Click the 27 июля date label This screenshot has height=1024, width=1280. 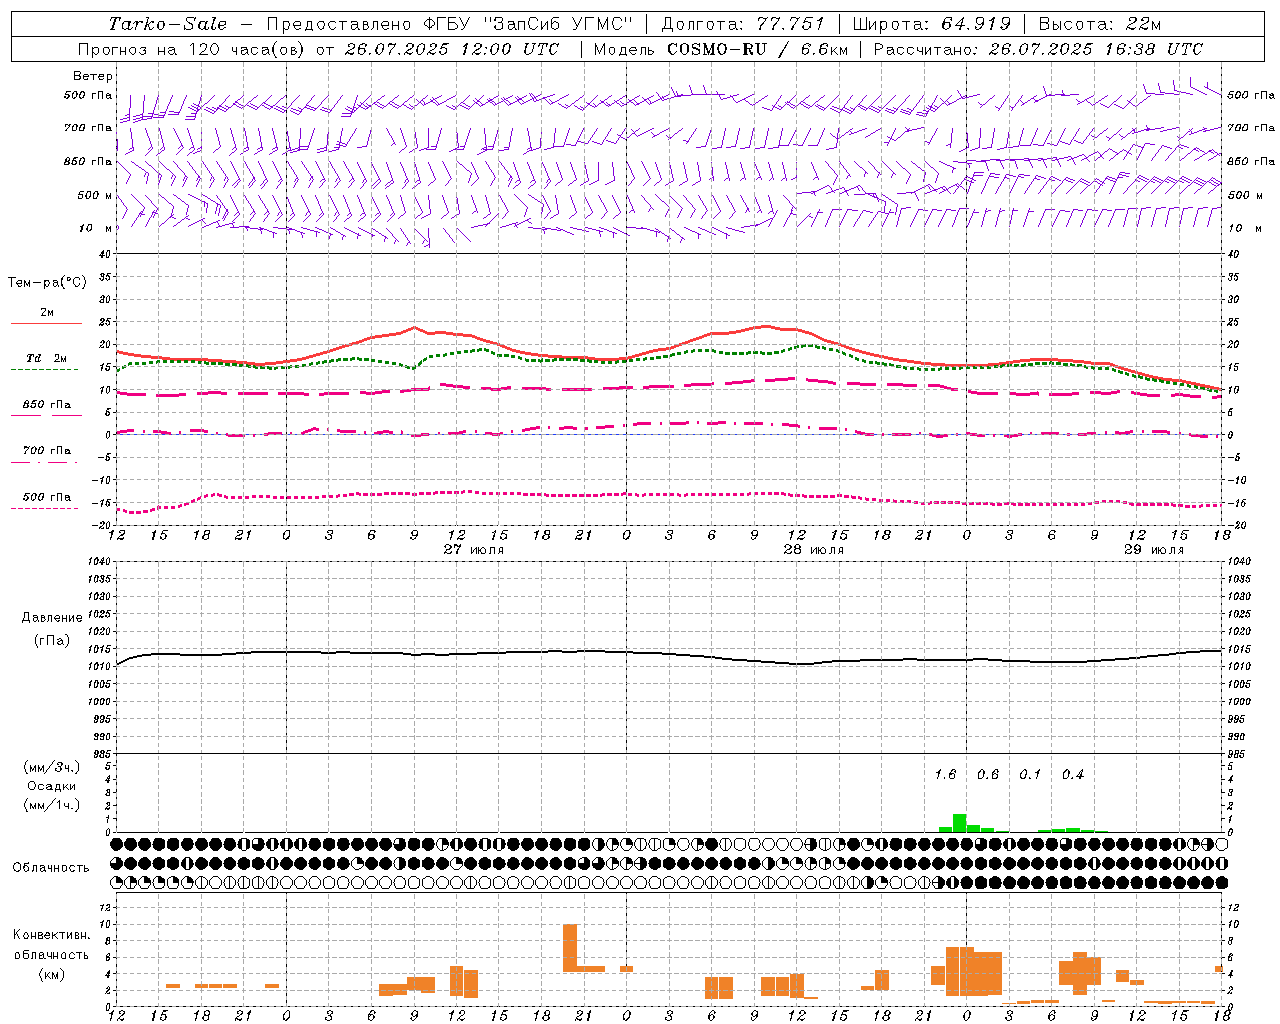click(x=474, y=550)
